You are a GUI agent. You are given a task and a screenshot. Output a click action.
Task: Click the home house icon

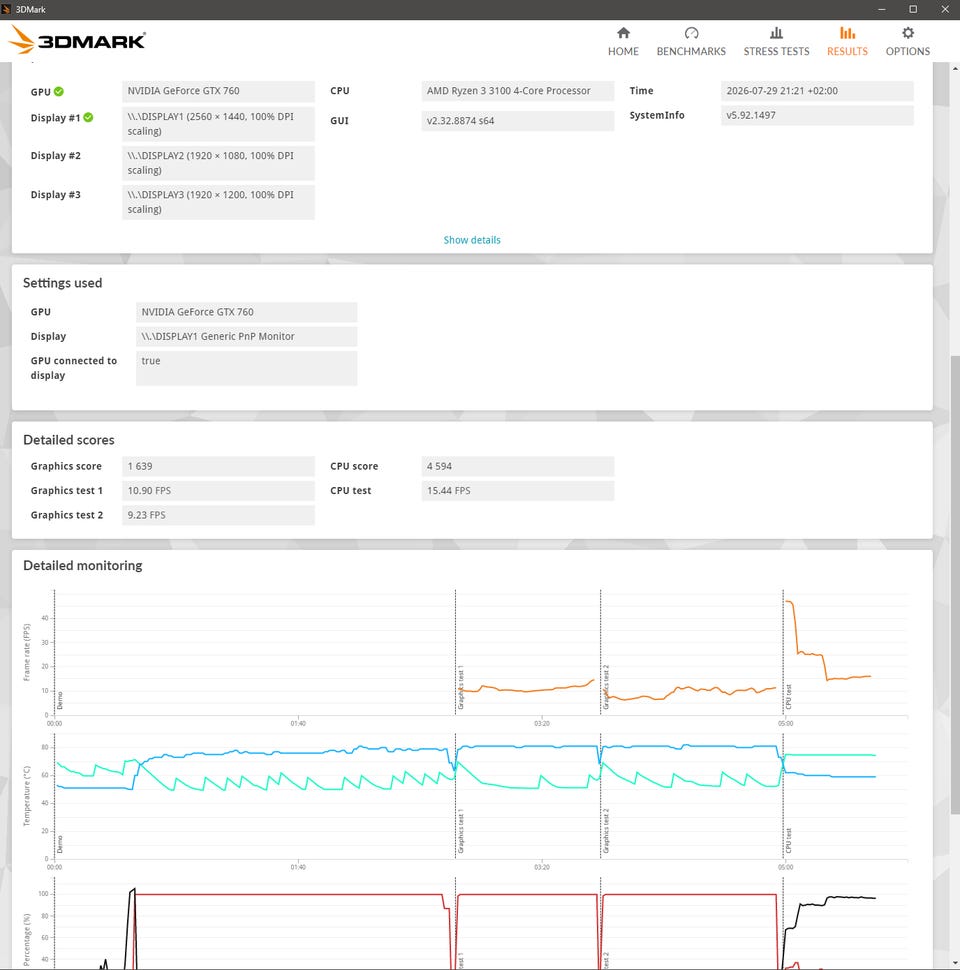pos(624,33)
